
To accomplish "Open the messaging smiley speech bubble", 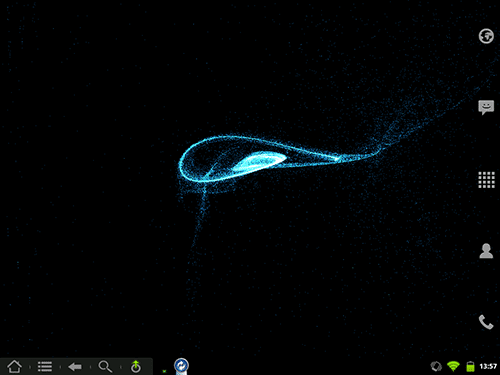I will [486, 107].
